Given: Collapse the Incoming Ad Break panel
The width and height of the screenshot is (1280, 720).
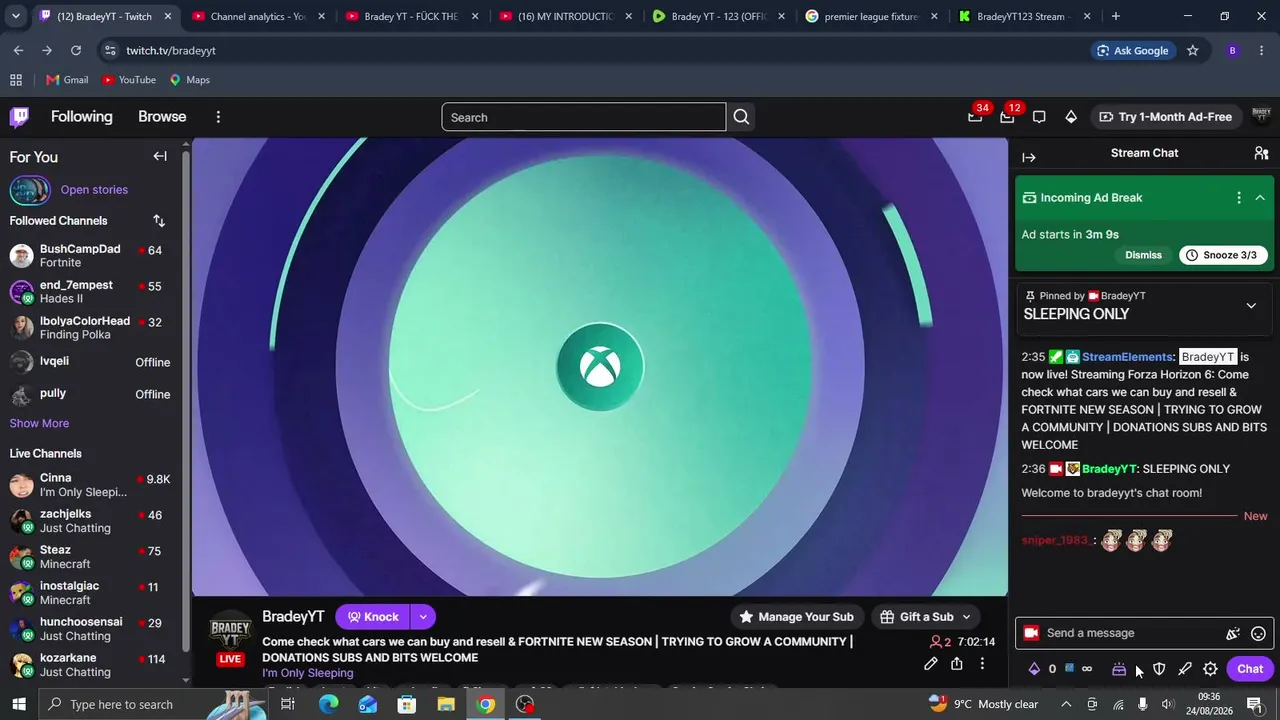Looking at the screenshot, I should [x=1260, y=198].
